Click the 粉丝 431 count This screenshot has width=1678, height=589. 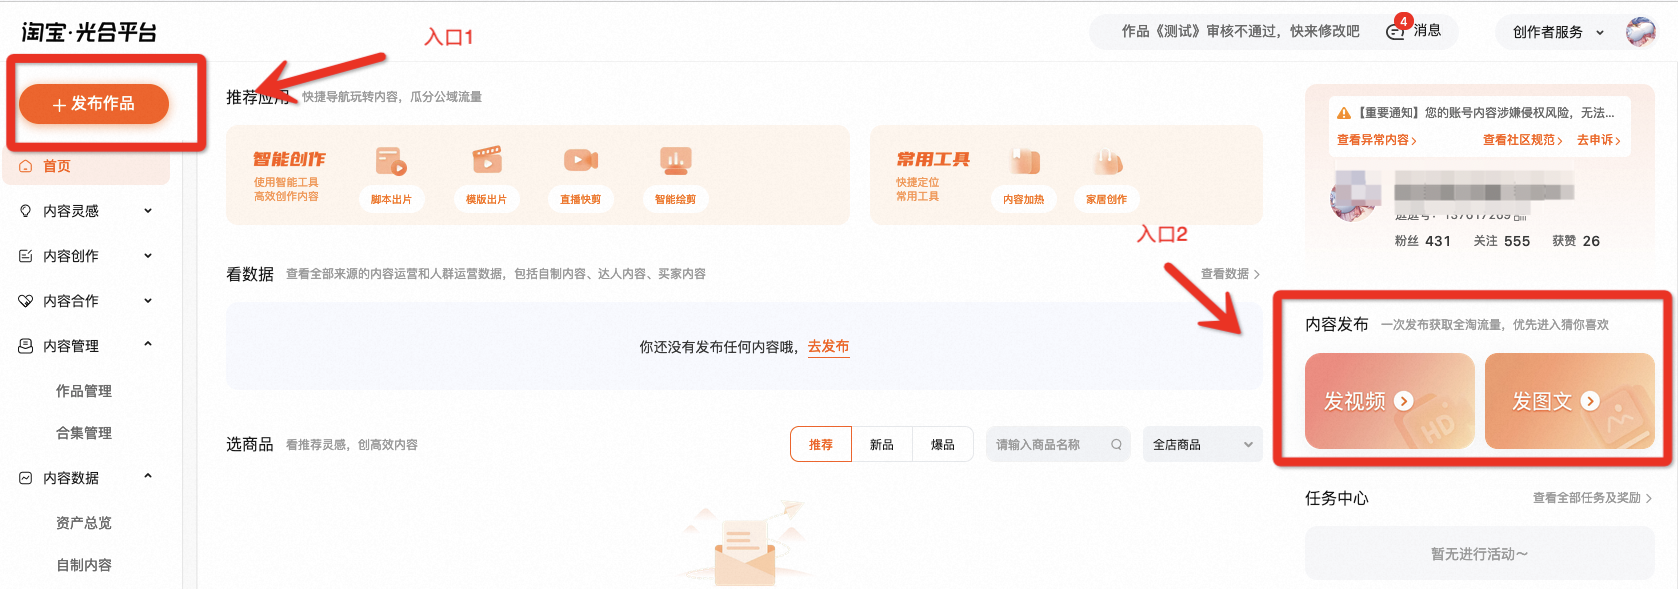pos(1423,241)
